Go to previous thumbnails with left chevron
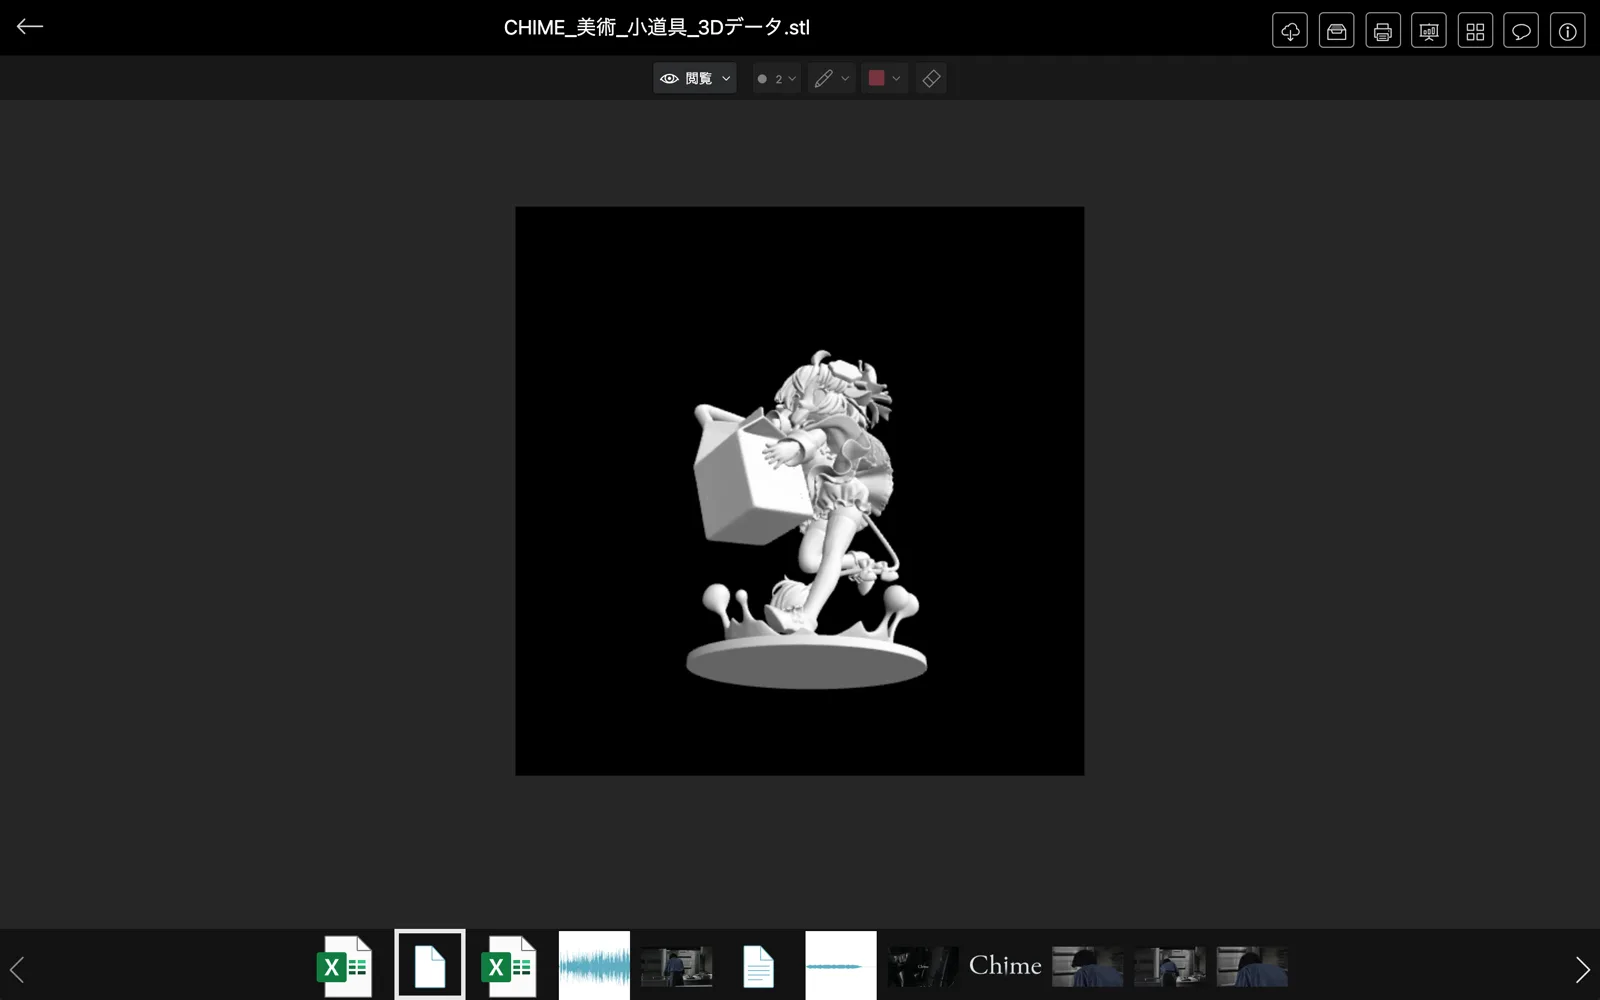Screen dimensions: 1600x1000 (x=17, y=968)
